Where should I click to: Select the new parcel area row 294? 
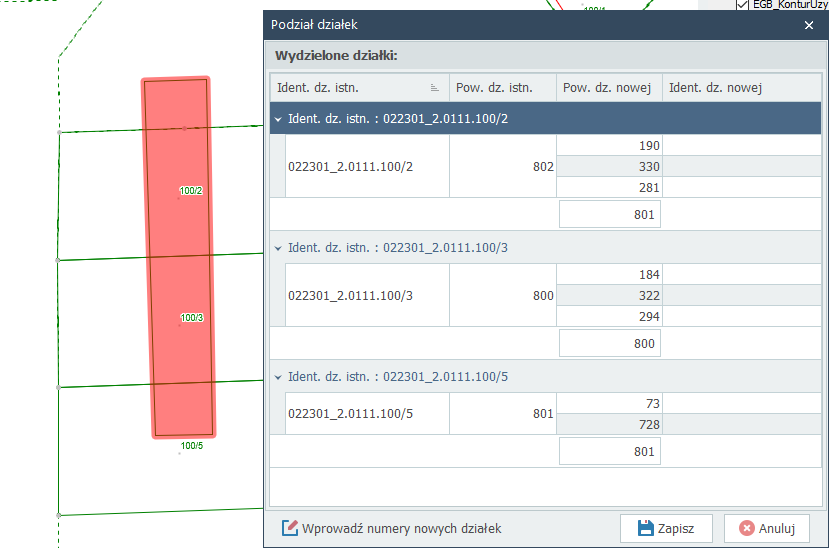pos(609,316)
